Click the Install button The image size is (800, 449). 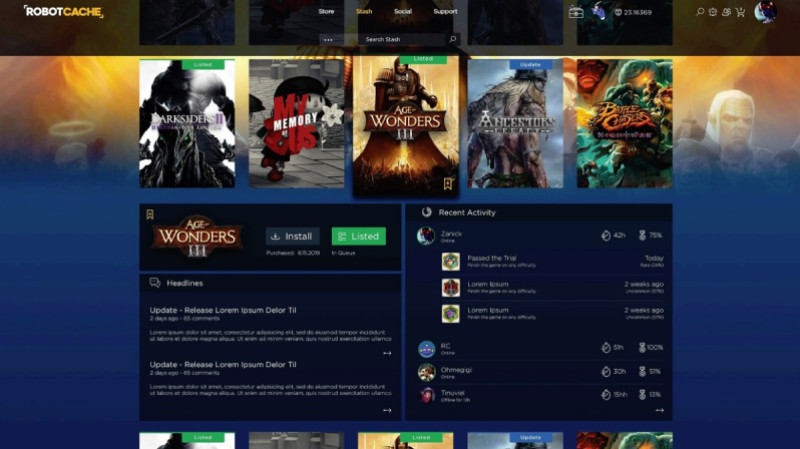292,236
